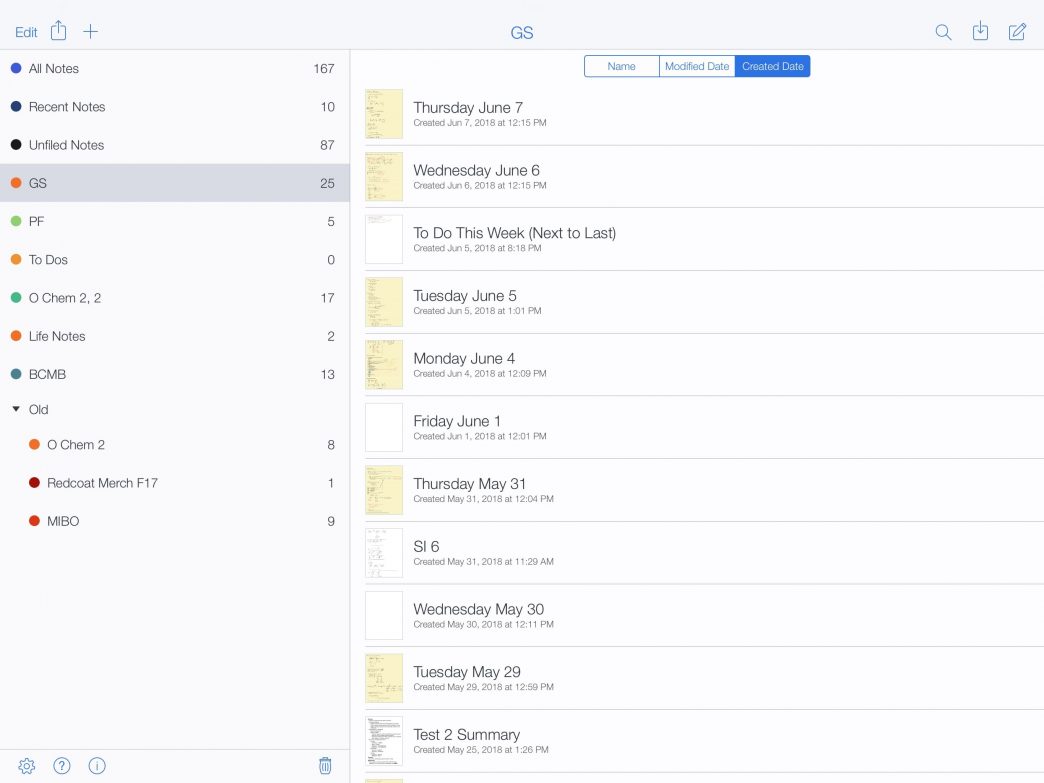Sort notes by Modified Date

click(x=697, y=66)
